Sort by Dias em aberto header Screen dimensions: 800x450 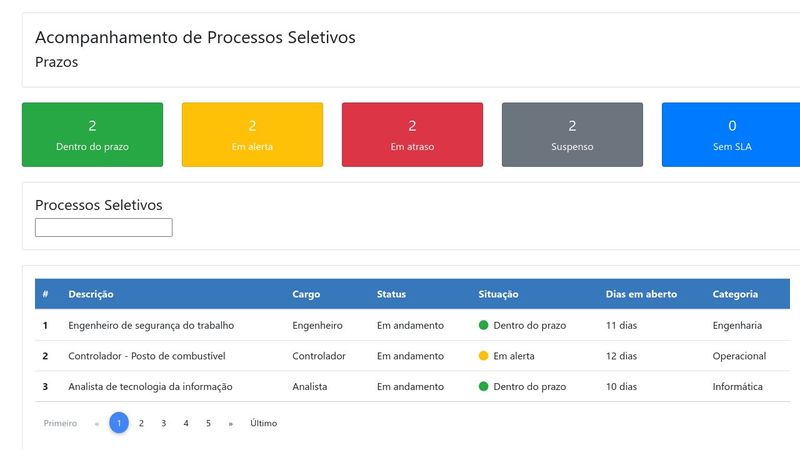(x=641, y=294)
